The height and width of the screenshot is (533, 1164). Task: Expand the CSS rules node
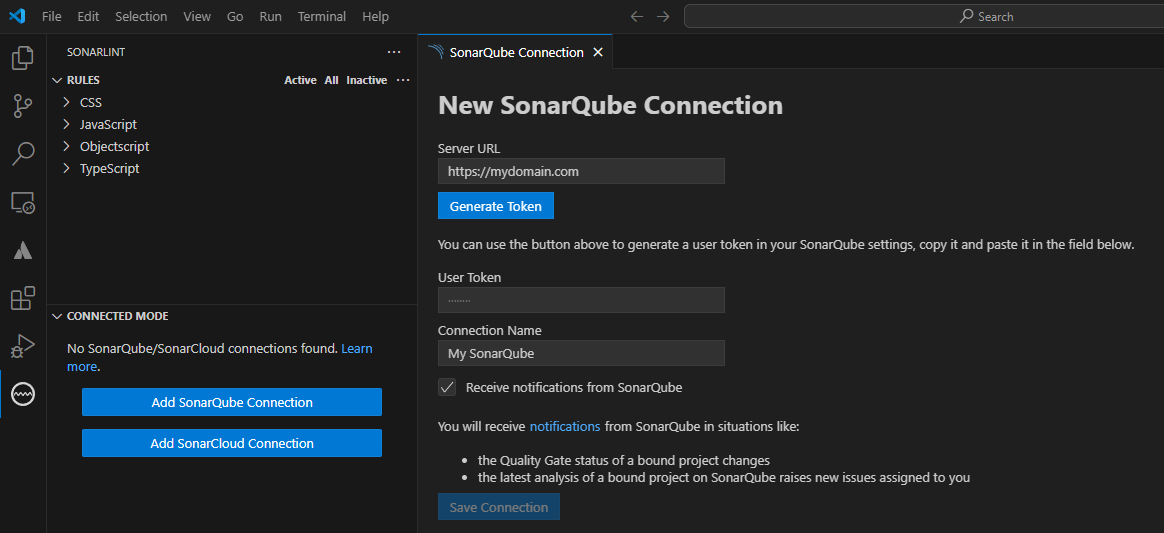click(x=66, y=102)
